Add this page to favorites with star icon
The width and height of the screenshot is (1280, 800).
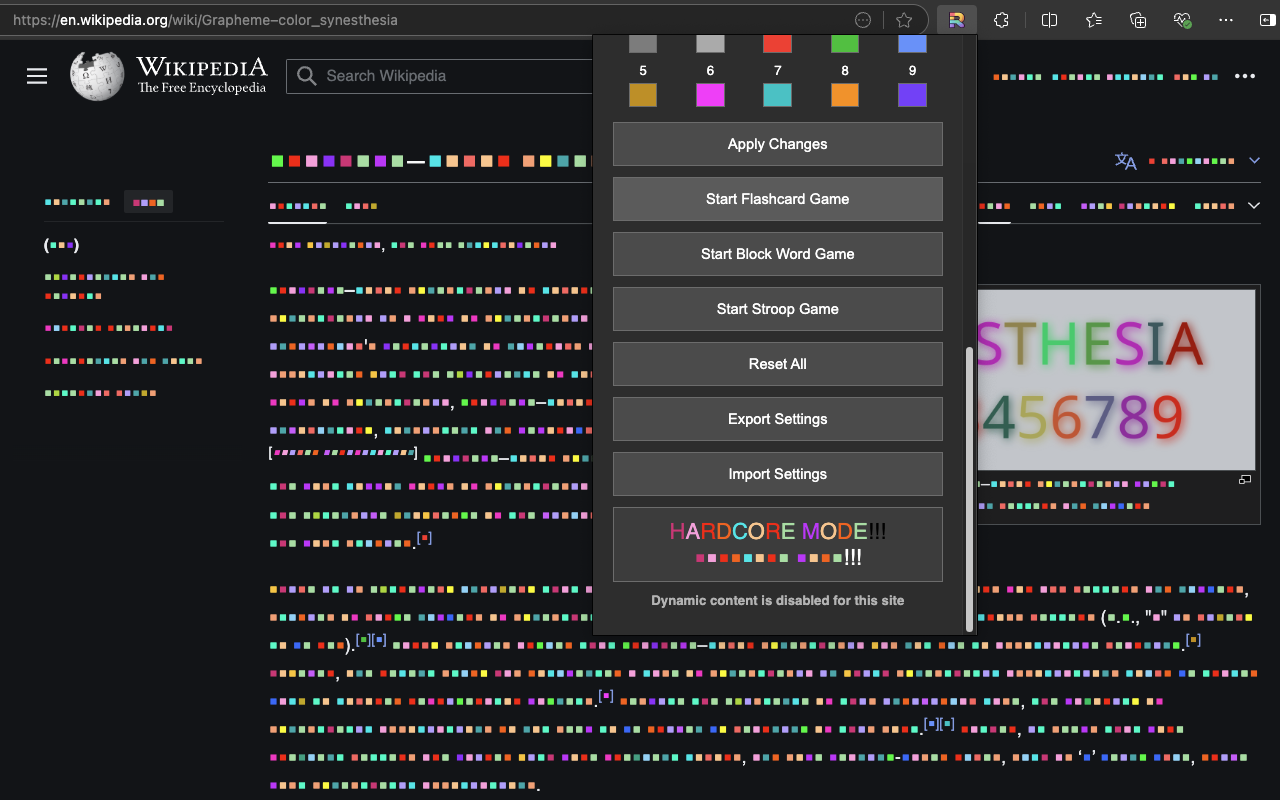(x=904, y=20)
